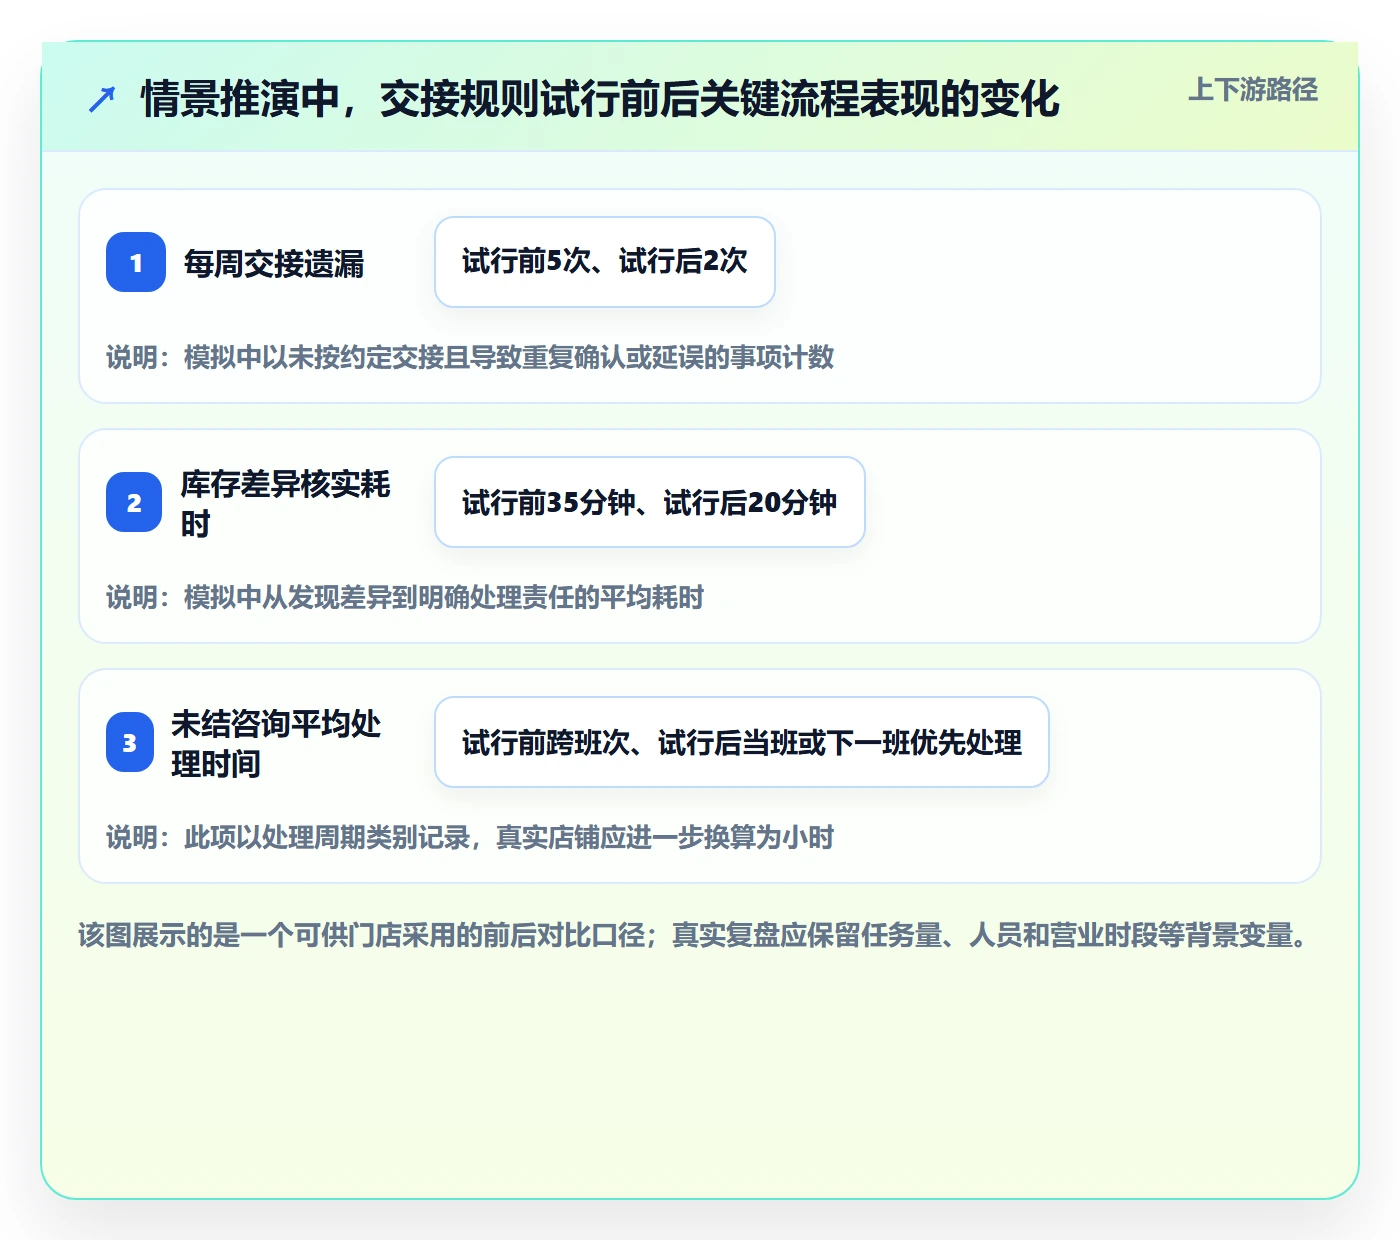1400x1240 pixels.
Task: Click the note 模拟中以未按约定交接且导致重复确认或延误的事项计数
Action: click(509, 357)
